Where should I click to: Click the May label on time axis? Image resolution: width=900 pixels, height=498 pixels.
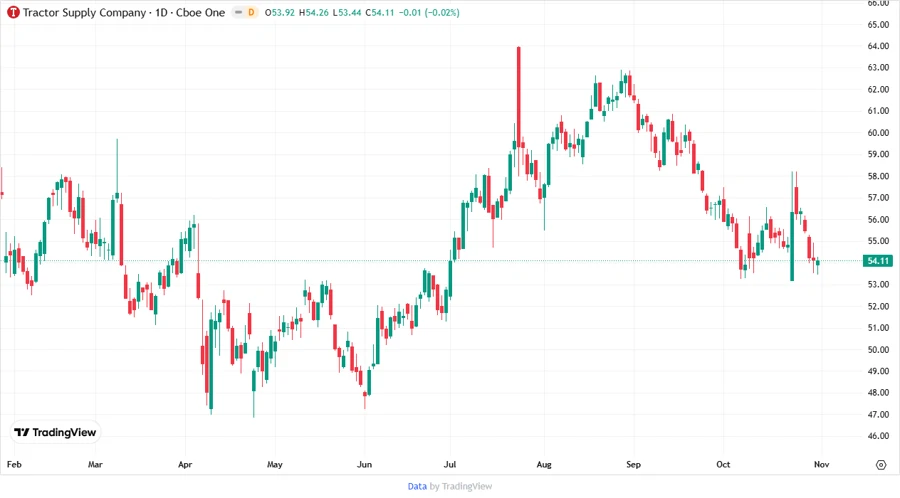pyautogui.click(x=274, y=464)
